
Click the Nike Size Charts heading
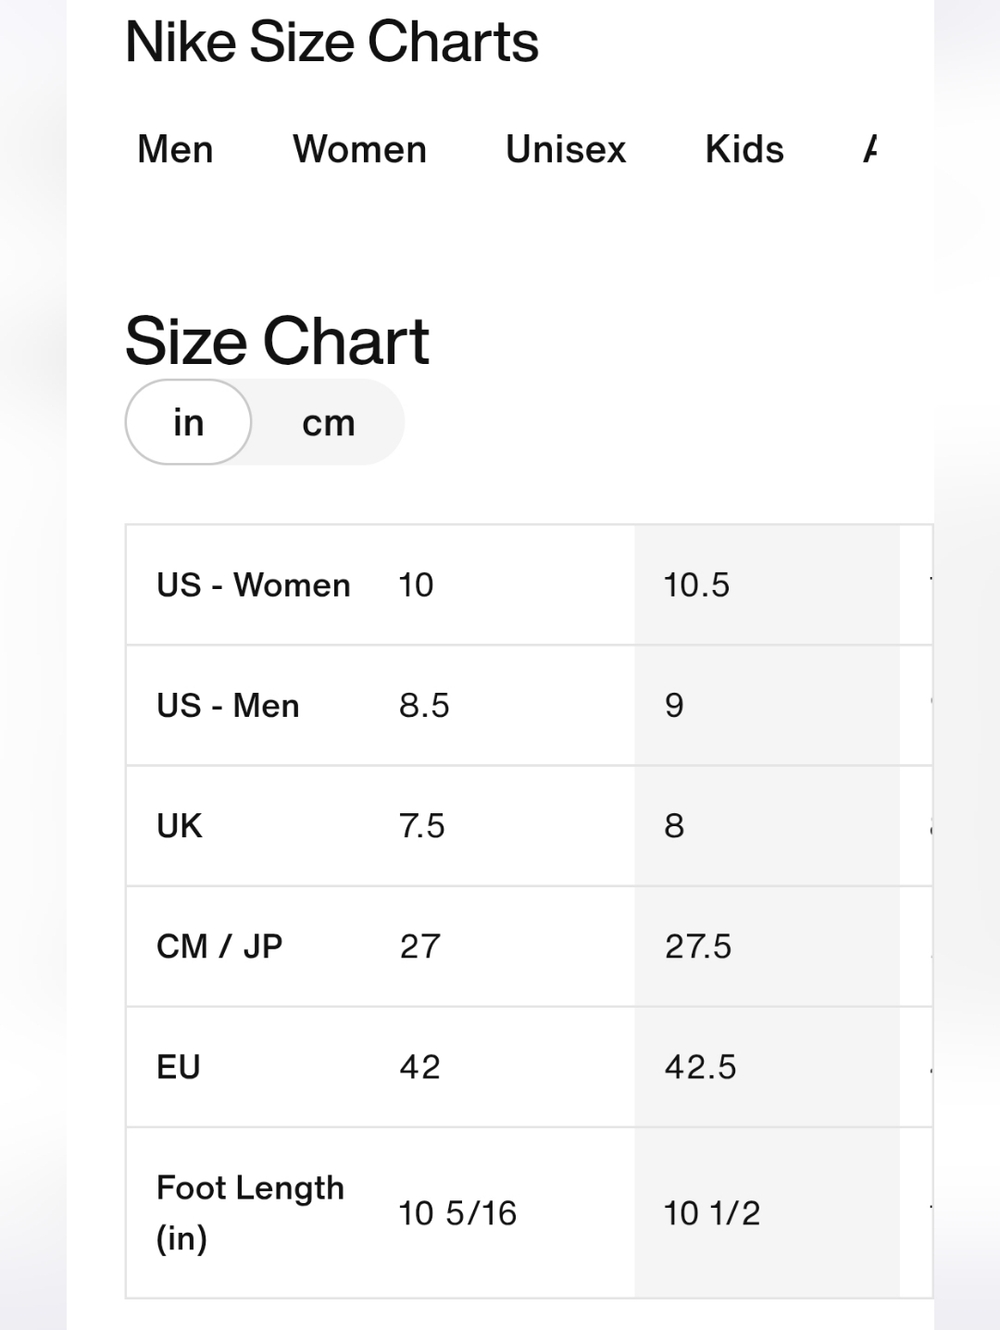click(331, 43)
